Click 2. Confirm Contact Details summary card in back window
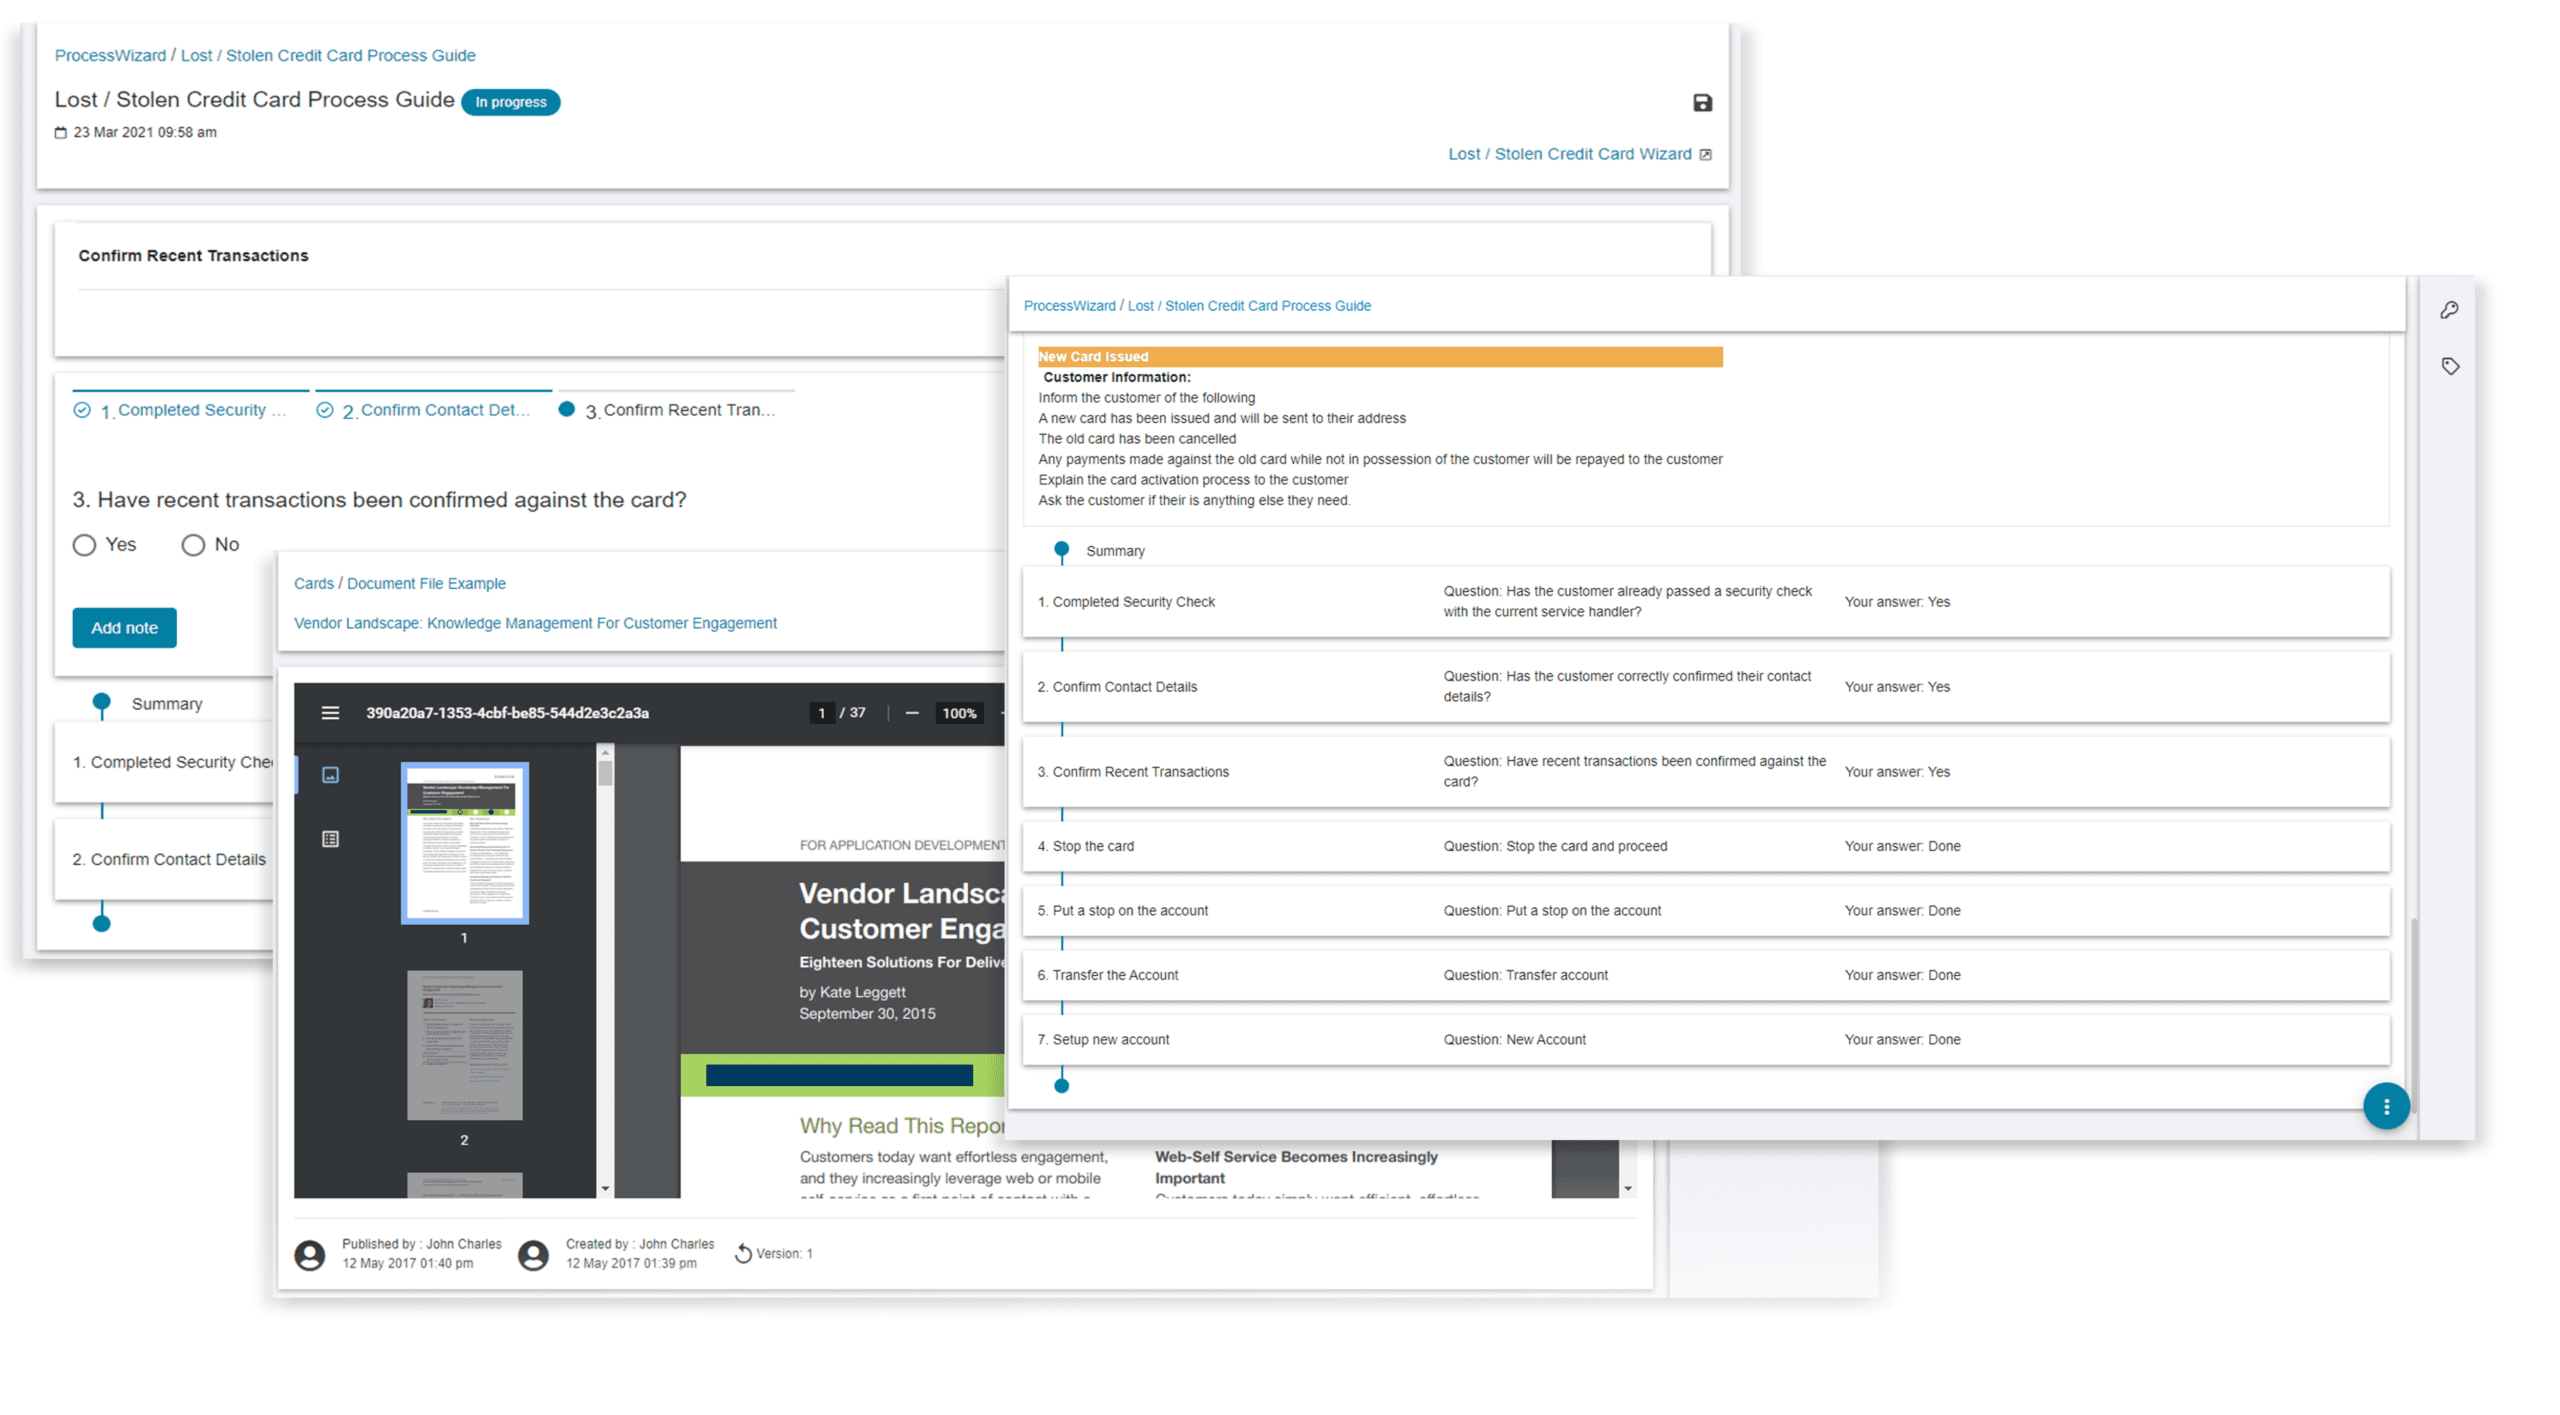Image resolution: width=2560 pixels, height=1415 pixels. pos(165,860)
